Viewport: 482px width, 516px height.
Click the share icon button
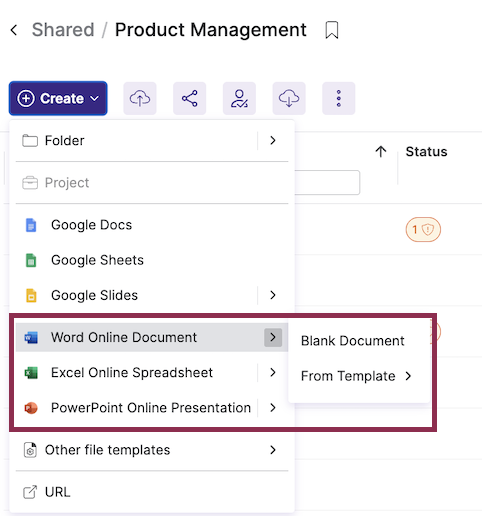190,98
